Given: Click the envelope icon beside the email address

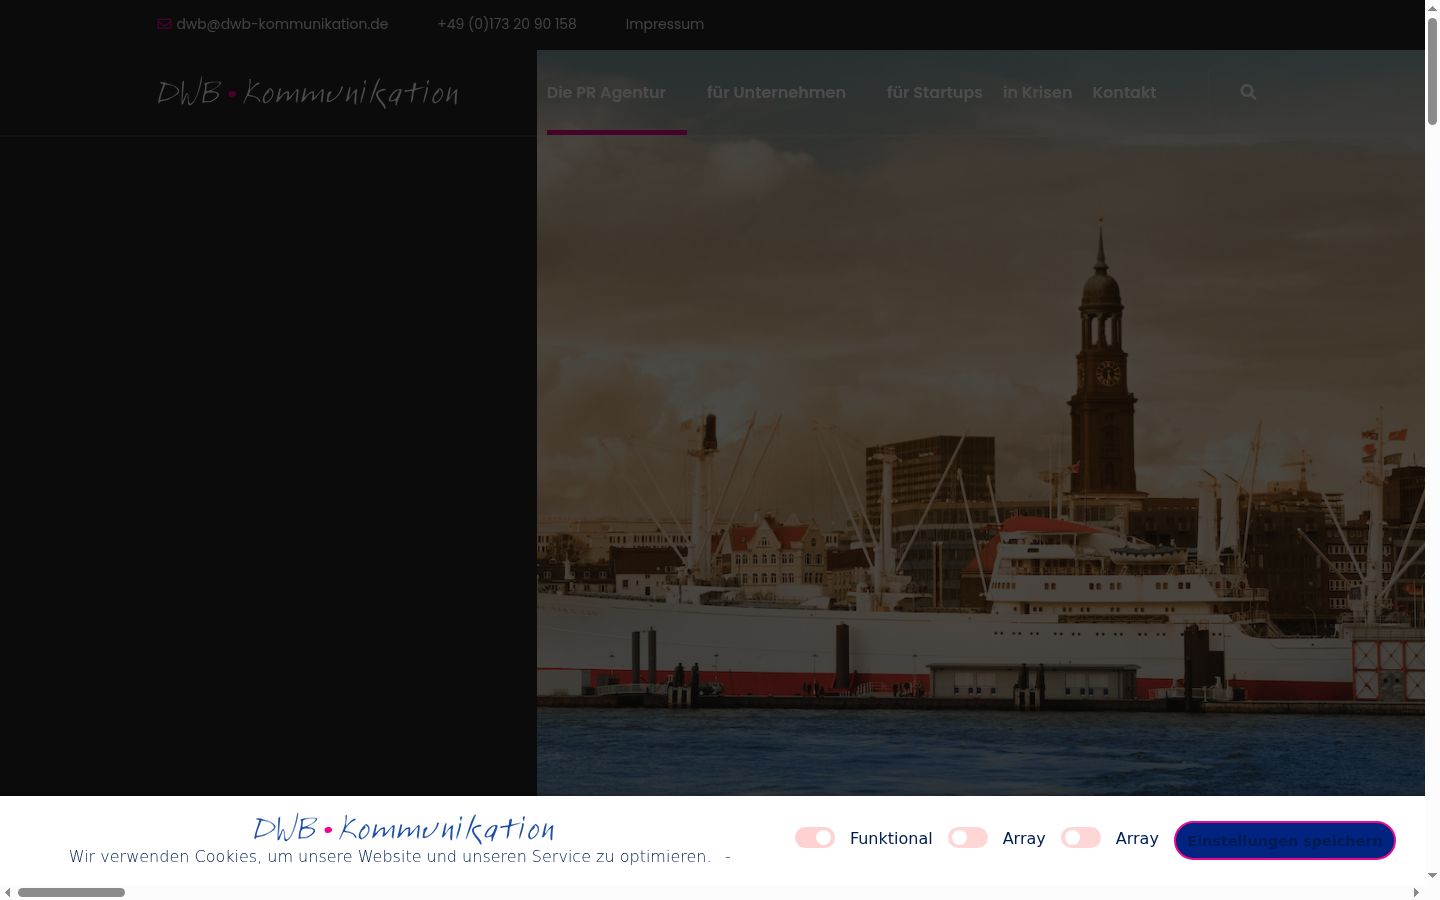Looking at the screenshot, I should tap(165, 24).
